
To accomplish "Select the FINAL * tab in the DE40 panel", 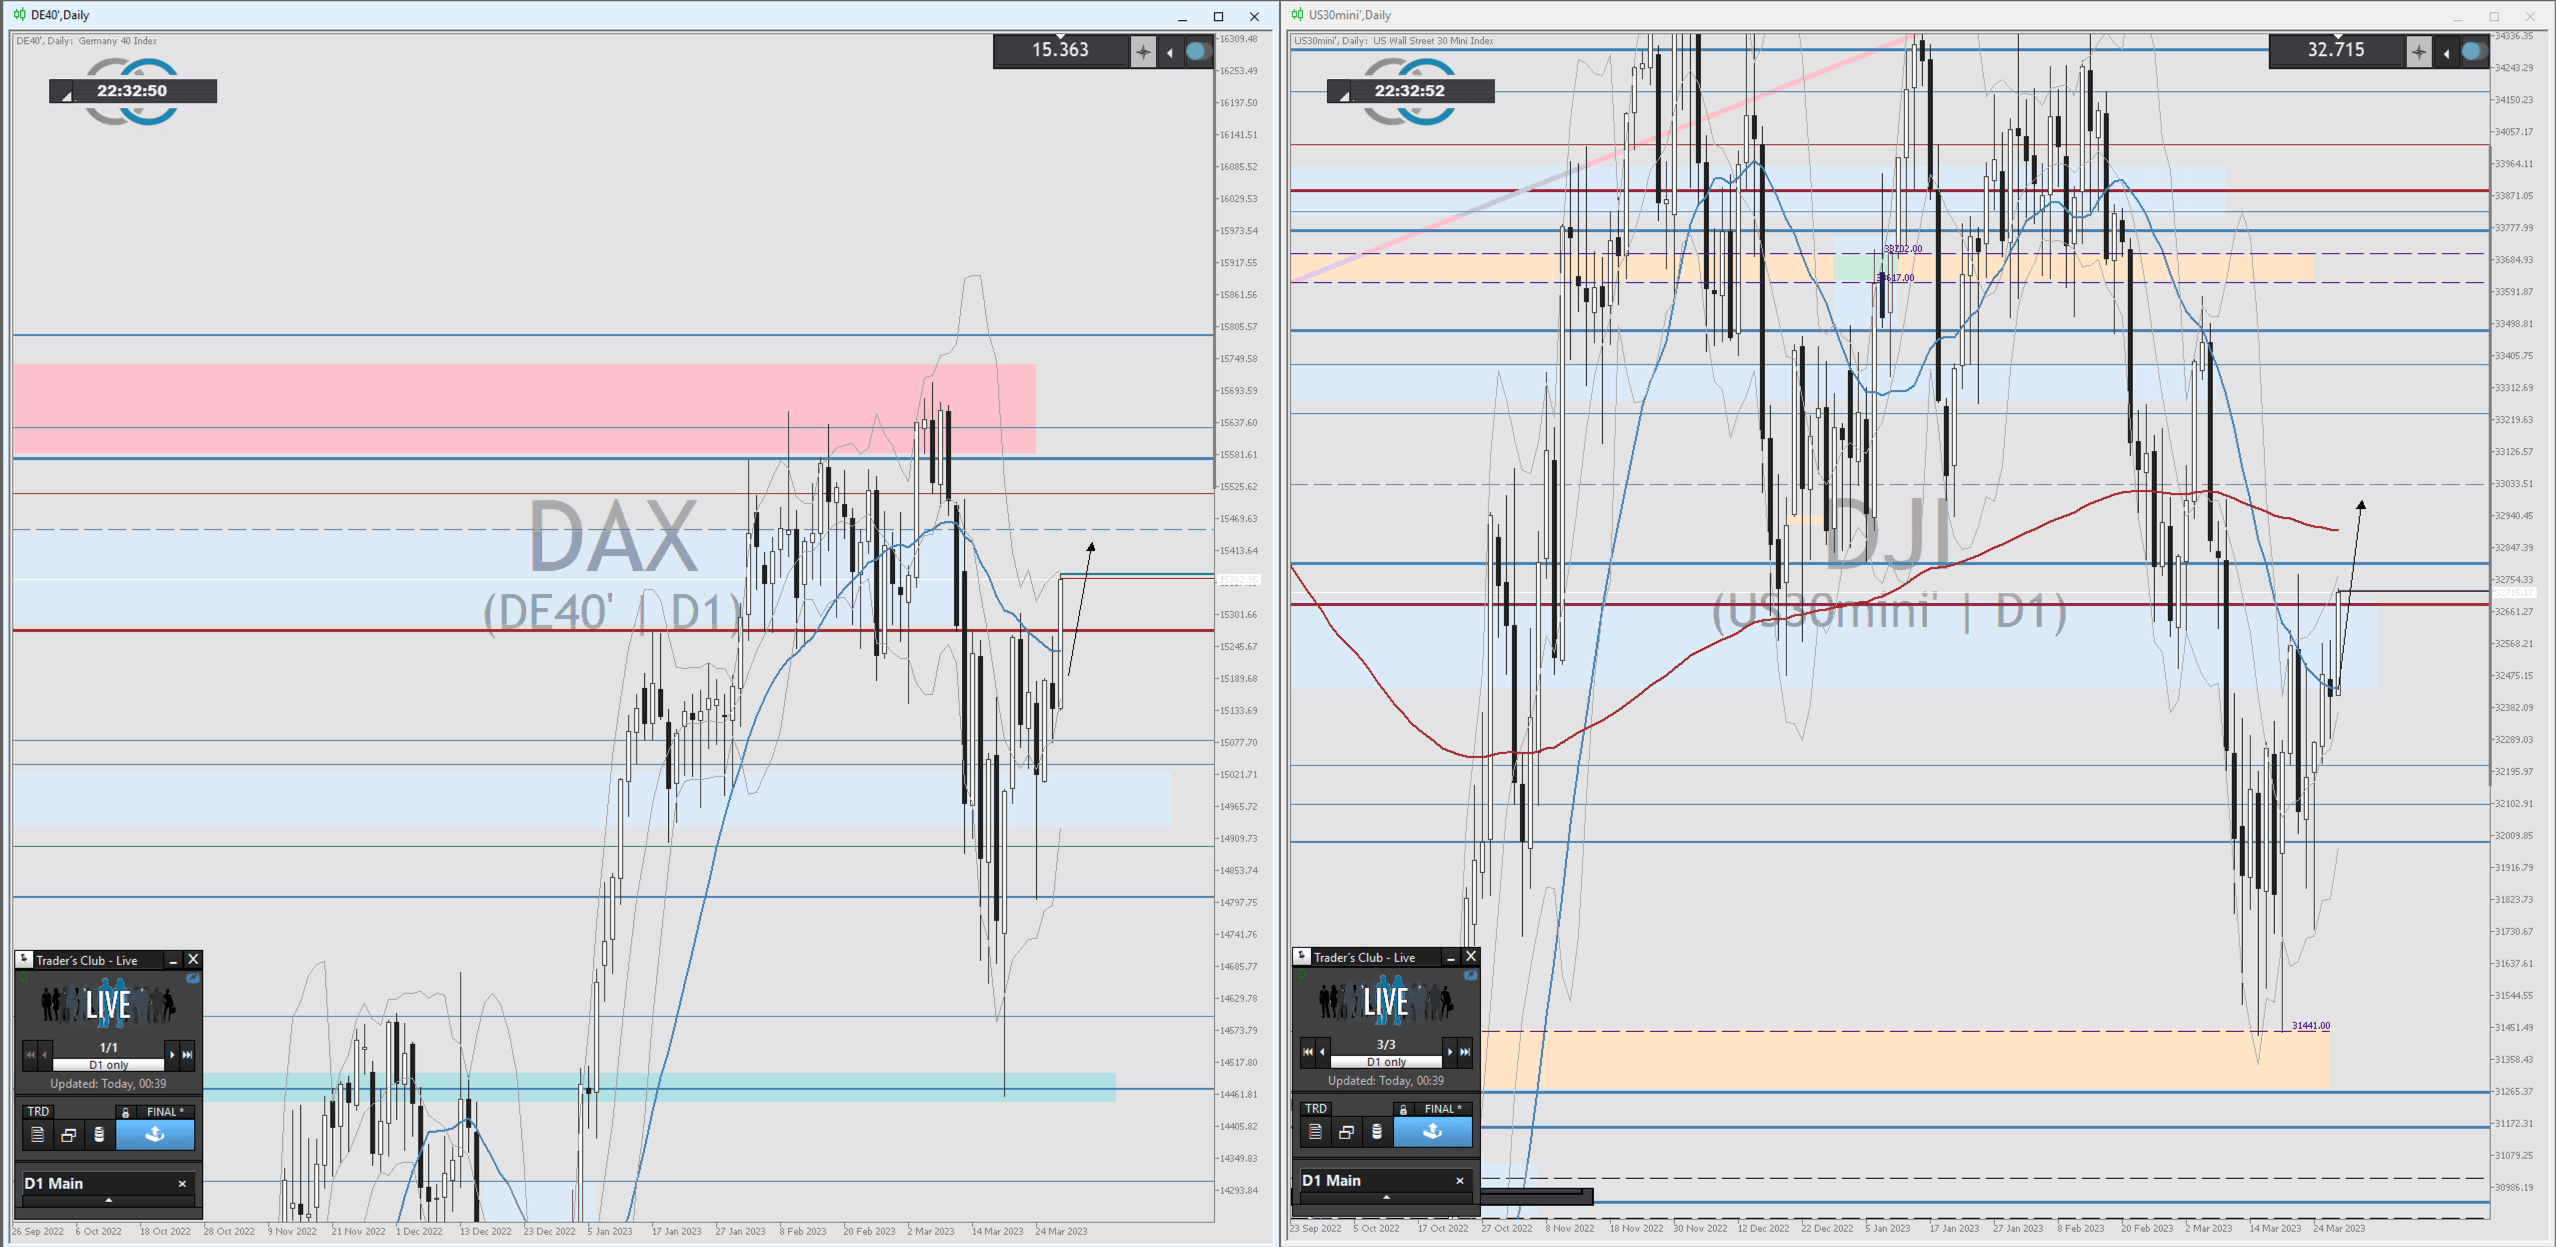I will point(165,1111).
